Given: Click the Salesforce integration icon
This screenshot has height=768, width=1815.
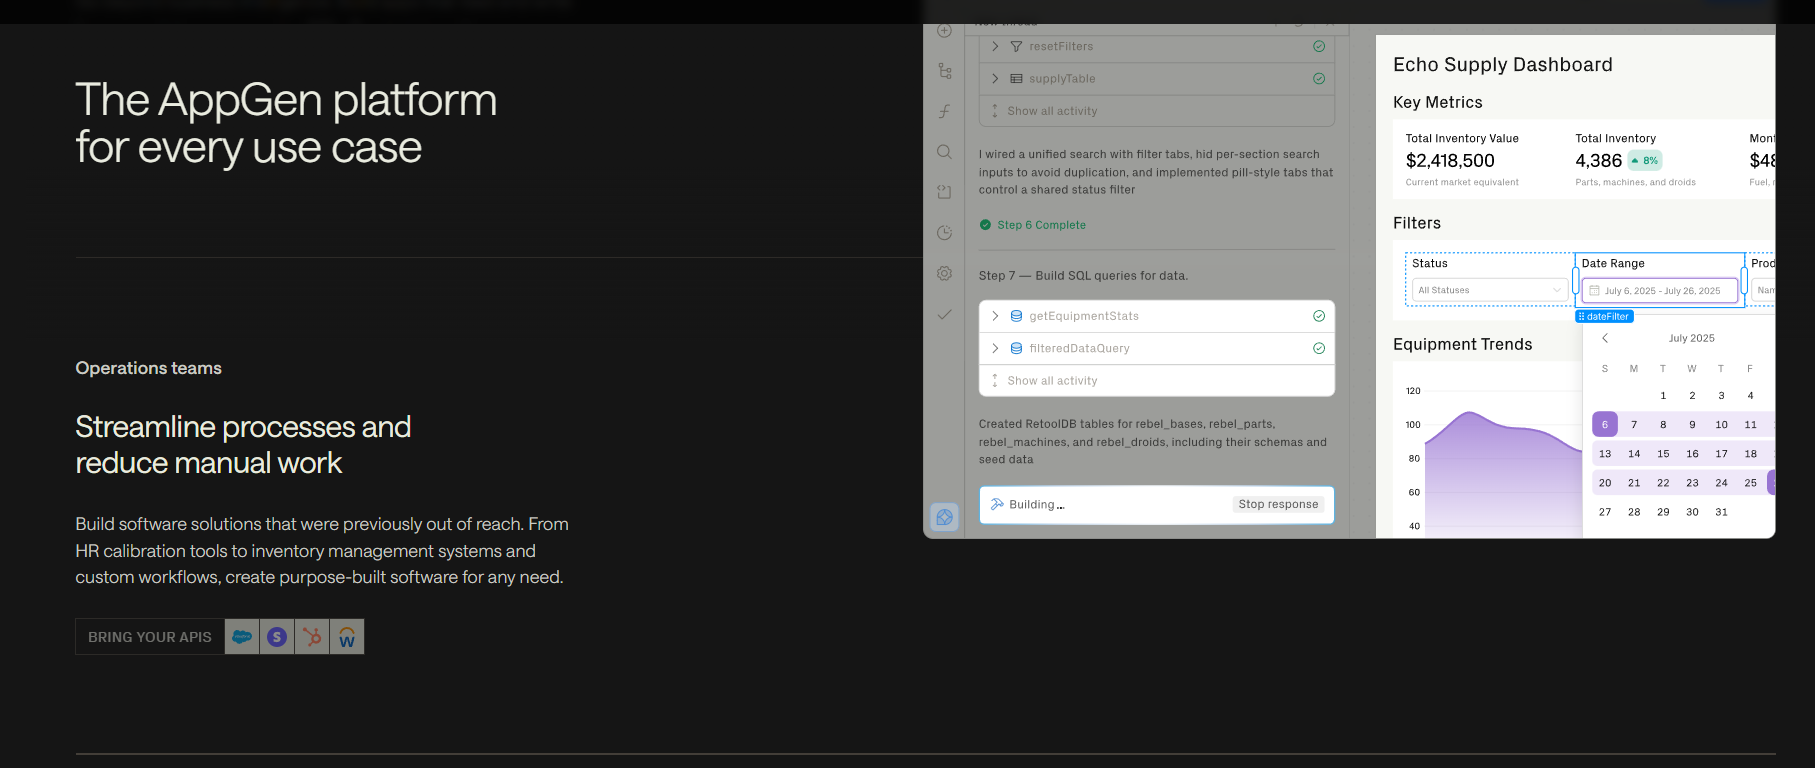Looking at the screenshot, I should click(x=242, y=637).
